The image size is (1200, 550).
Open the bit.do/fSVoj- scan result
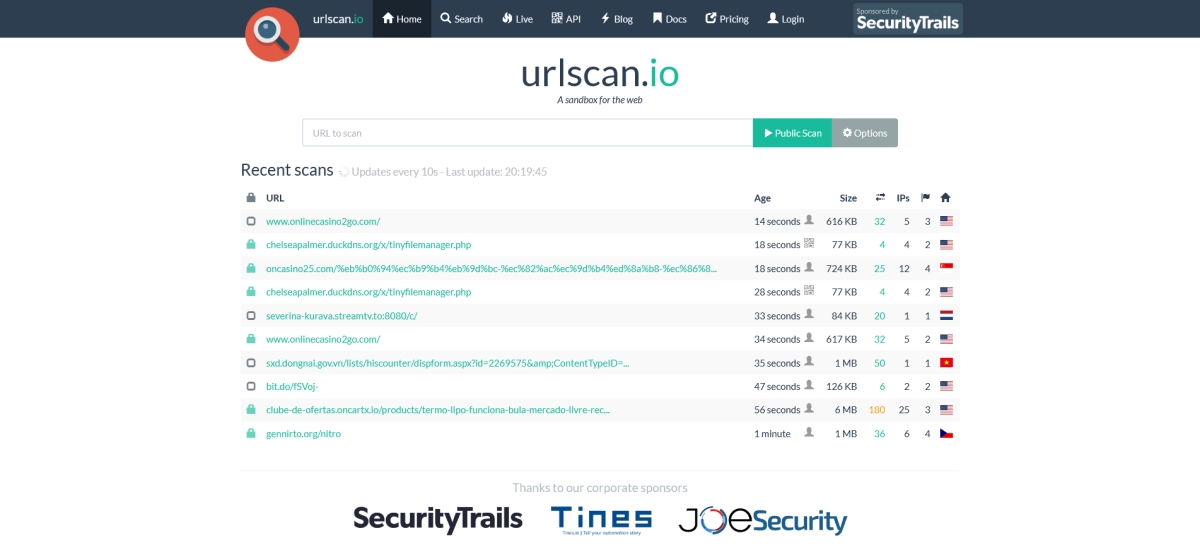coord(292,387)
